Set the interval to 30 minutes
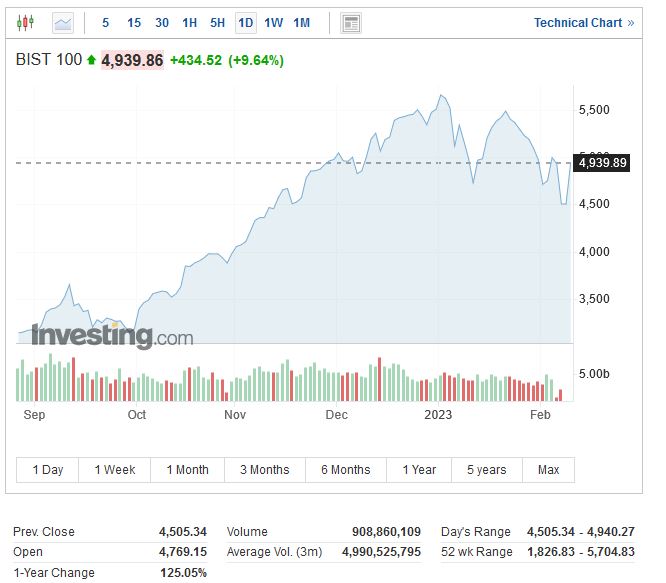This screenshot has height=583, width=666. [x=162, y=22]
